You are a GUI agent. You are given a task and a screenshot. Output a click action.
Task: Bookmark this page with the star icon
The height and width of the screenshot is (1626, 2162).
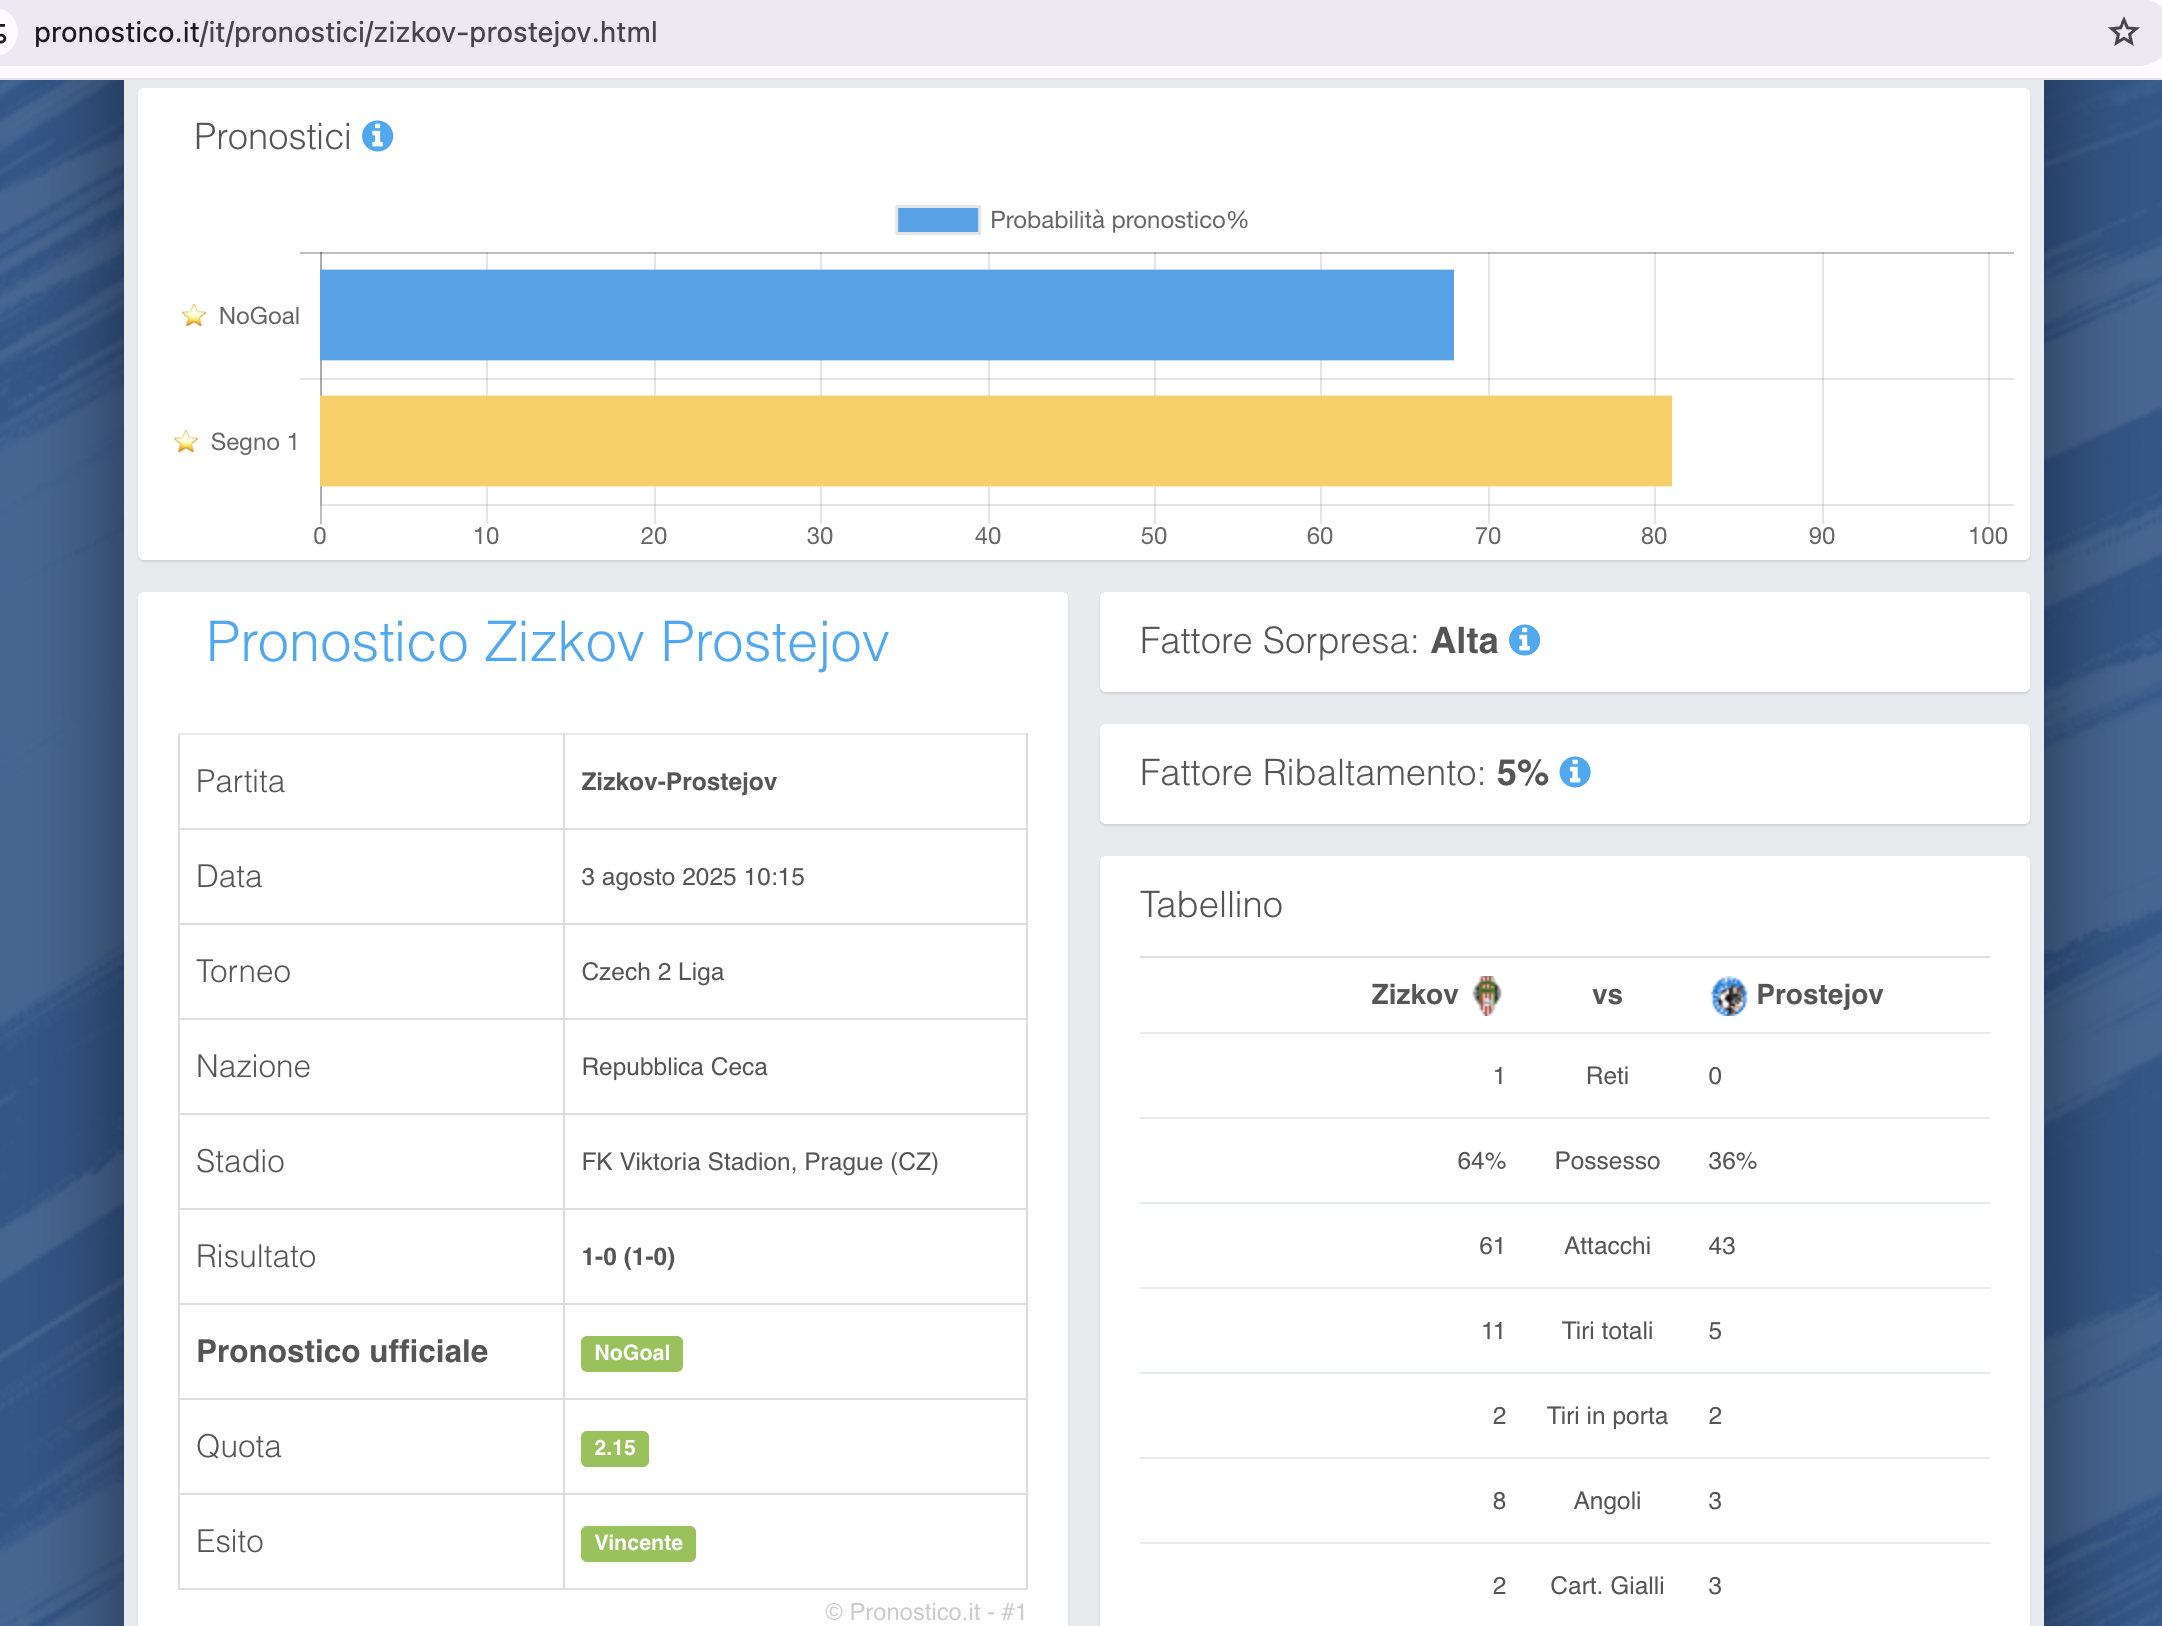pos(2123,32)
